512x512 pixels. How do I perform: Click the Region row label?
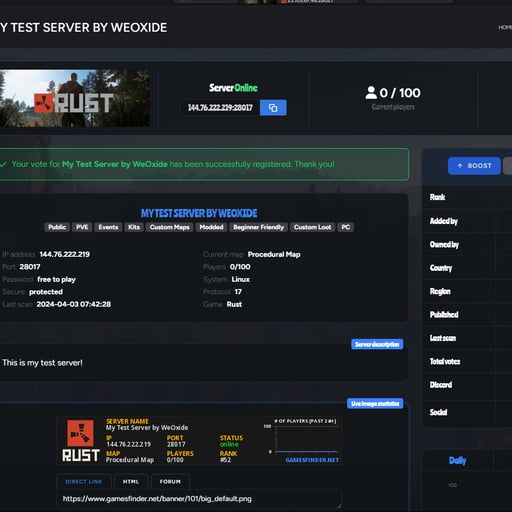(x=440, y=291)
